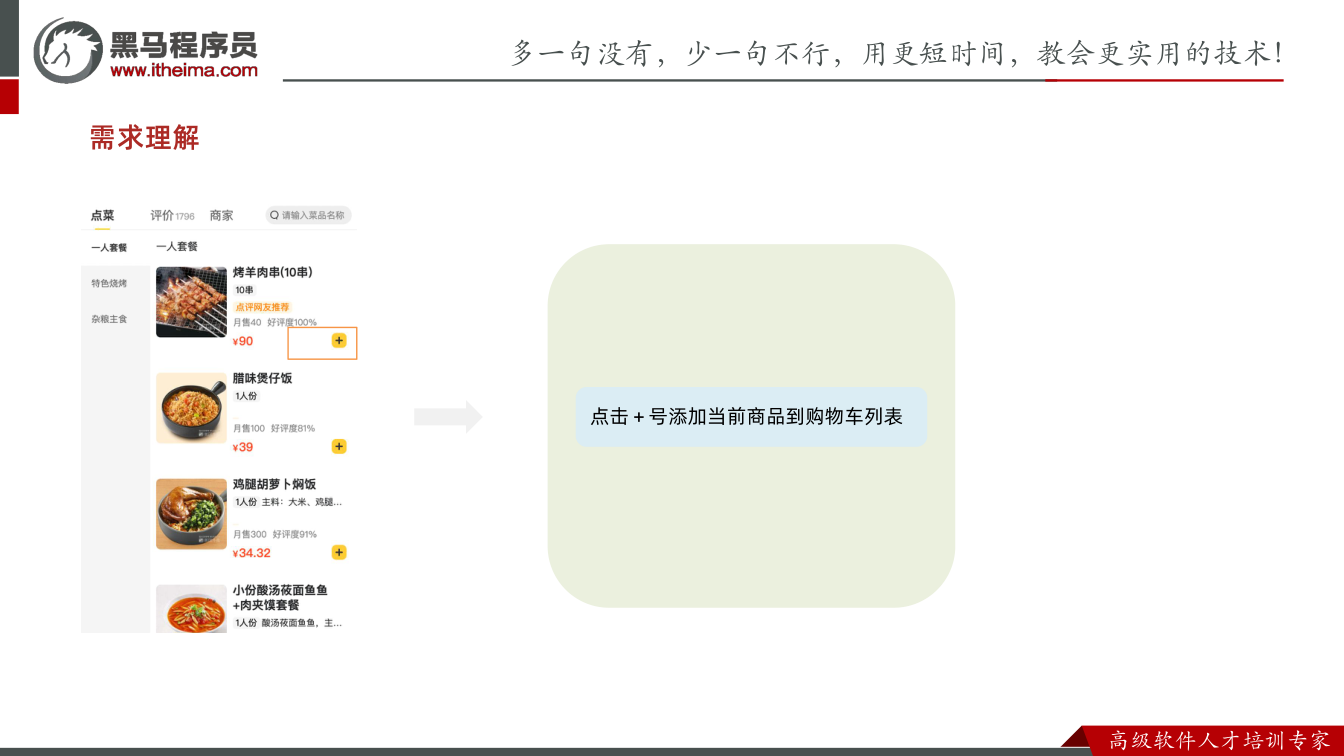The width and height of the screenshot is (1344, 756).
Task: Click the 10串 portion tag
Action: coord(245,290)
